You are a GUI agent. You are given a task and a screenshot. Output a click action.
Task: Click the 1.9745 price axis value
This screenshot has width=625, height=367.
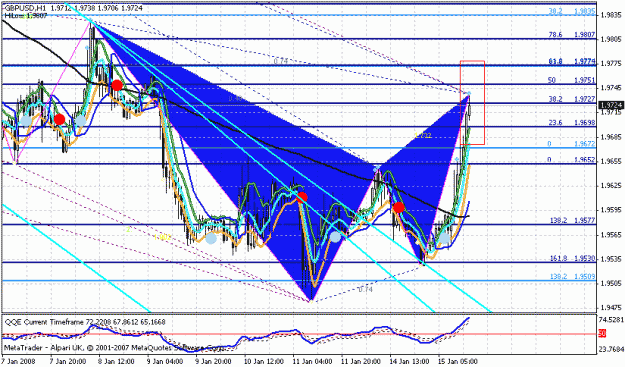(611, 88)
